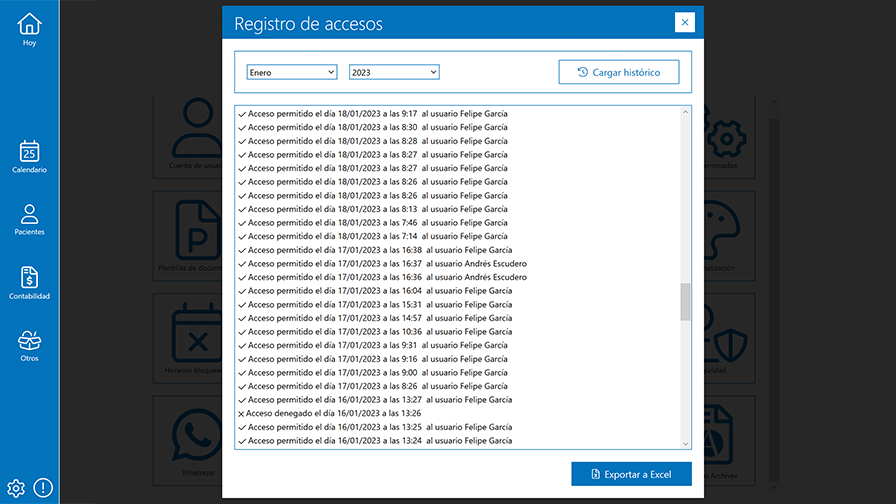This screenshot has width=896, height=504.
Task: Click Cargar histórico button
Action: click(x=619, y=72)
